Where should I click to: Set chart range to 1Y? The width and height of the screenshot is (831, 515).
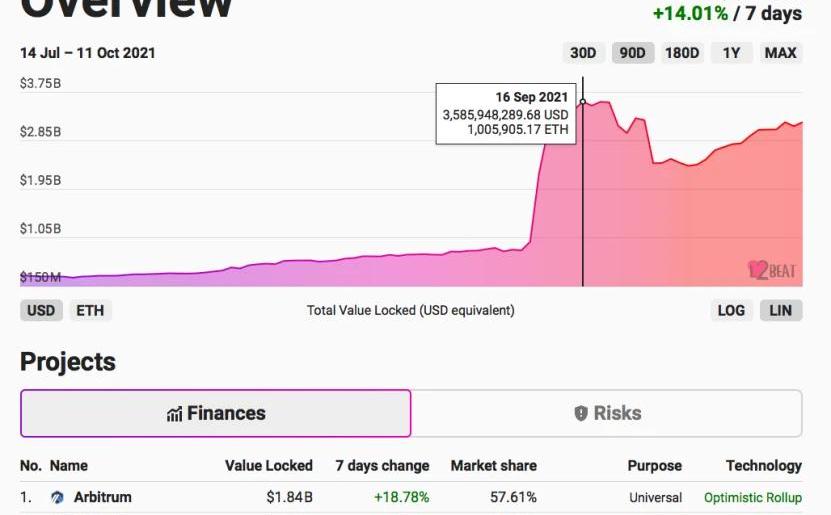tap(731, 53)
